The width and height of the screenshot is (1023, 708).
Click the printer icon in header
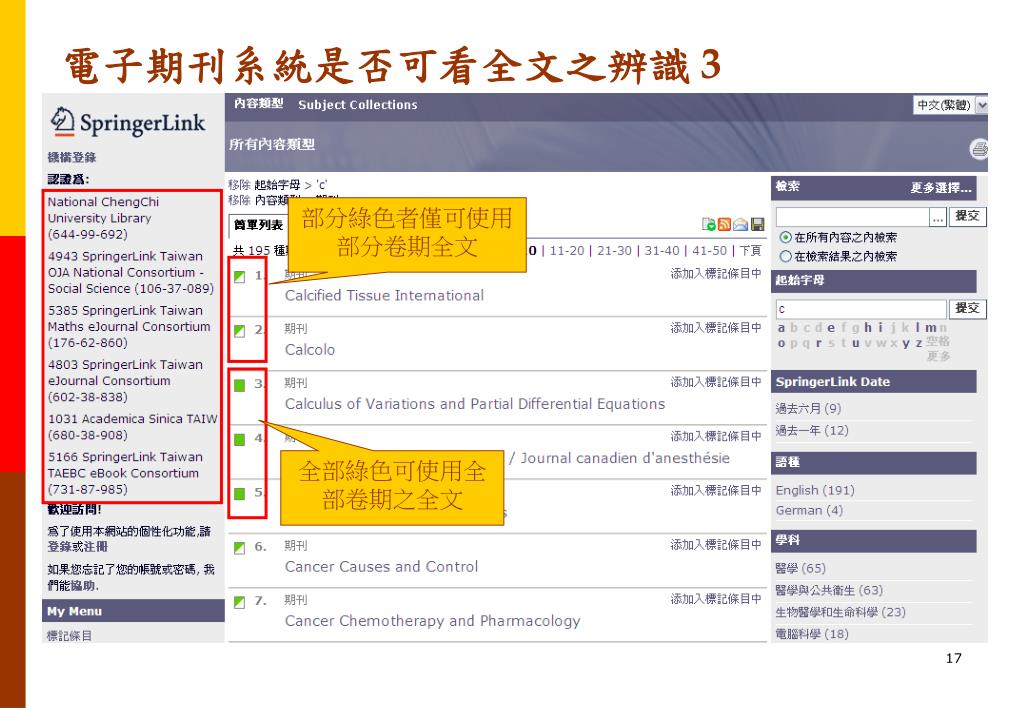(x=979, y=149)
